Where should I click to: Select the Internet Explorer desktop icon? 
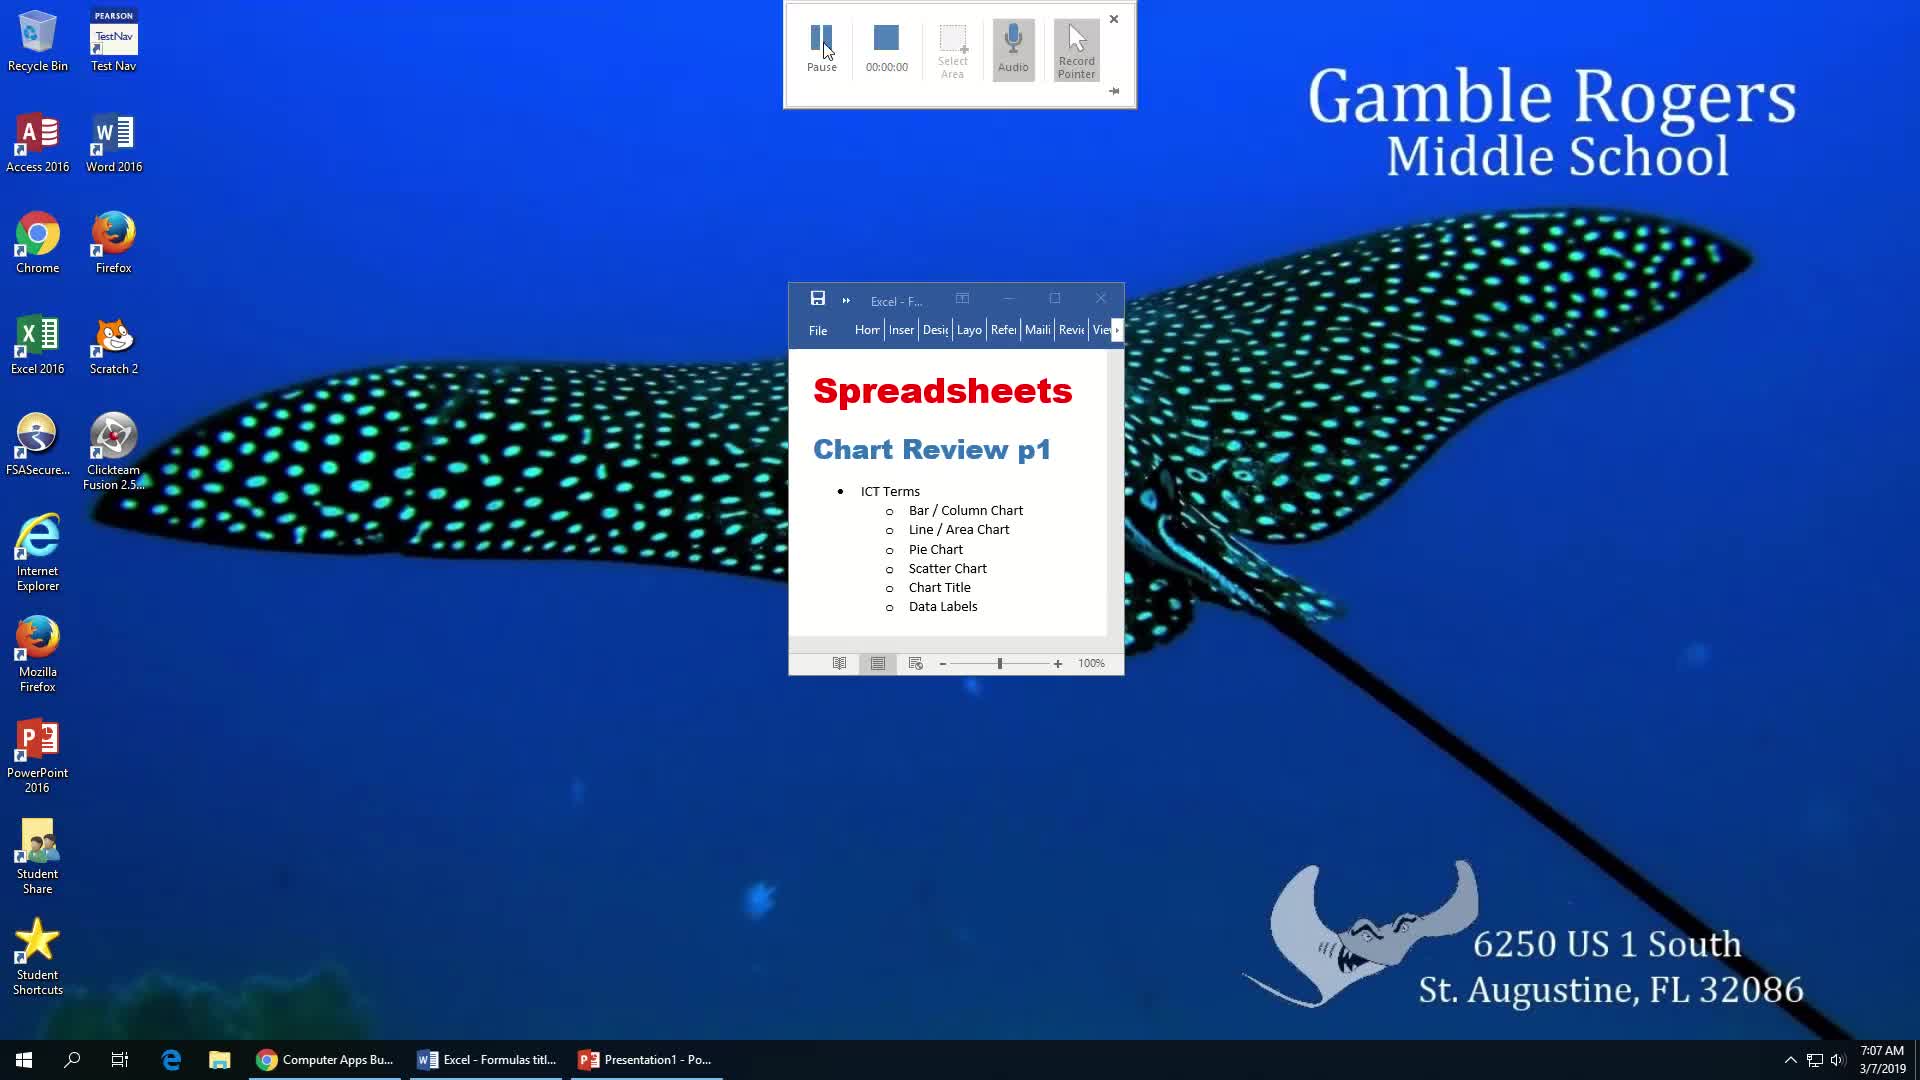[38, 553]
